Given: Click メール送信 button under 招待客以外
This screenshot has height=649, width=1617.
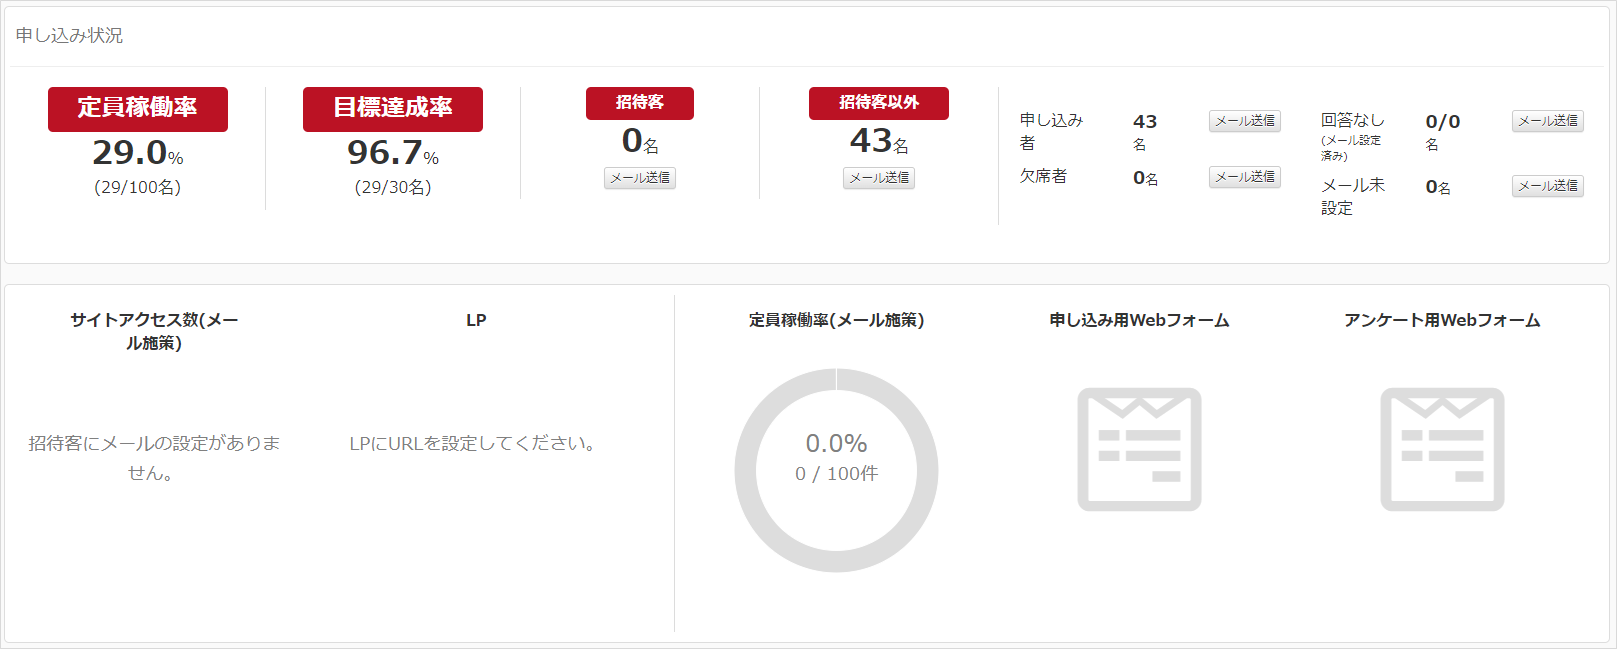Looking at the screenshot, I should (x=879, y=178).
